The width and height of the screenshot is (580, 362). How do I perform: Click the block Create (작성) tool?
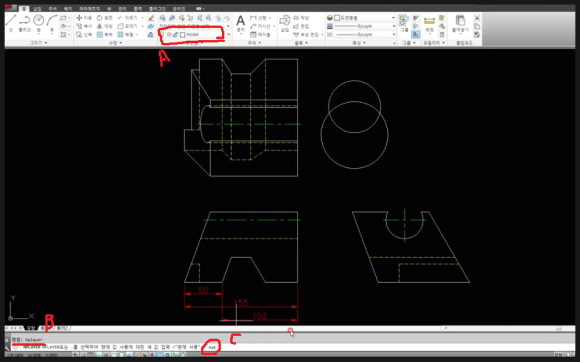[x=301, y=18]
